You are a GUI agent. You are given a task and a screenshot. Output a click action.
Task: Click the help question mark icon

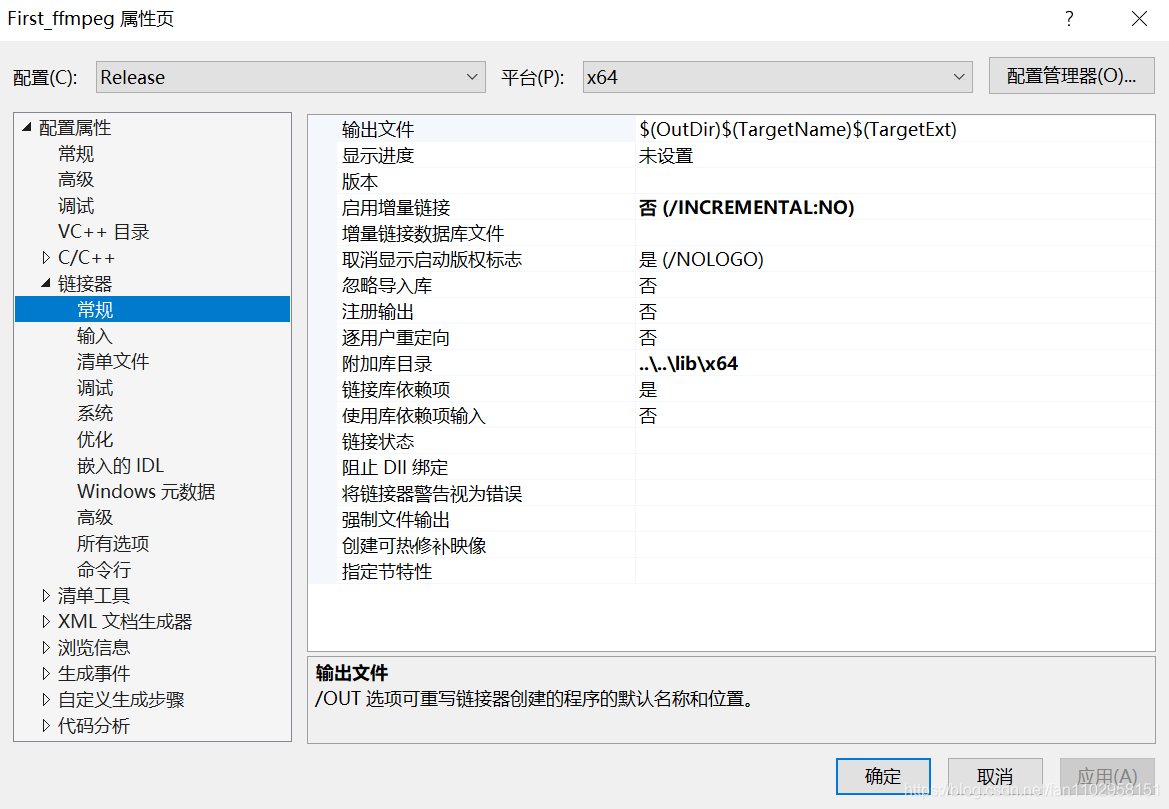click(1068, 18)
